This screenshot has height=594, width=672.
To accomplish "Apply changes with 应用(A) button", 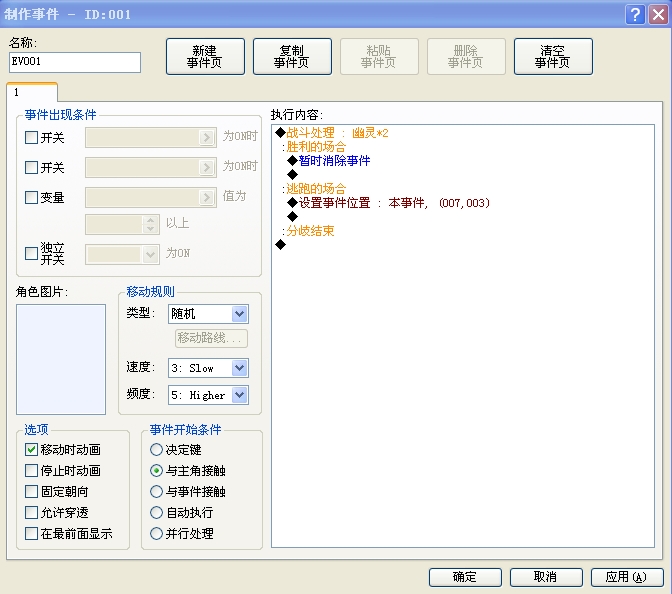I will pyautogui.click(x=627, y=577).
